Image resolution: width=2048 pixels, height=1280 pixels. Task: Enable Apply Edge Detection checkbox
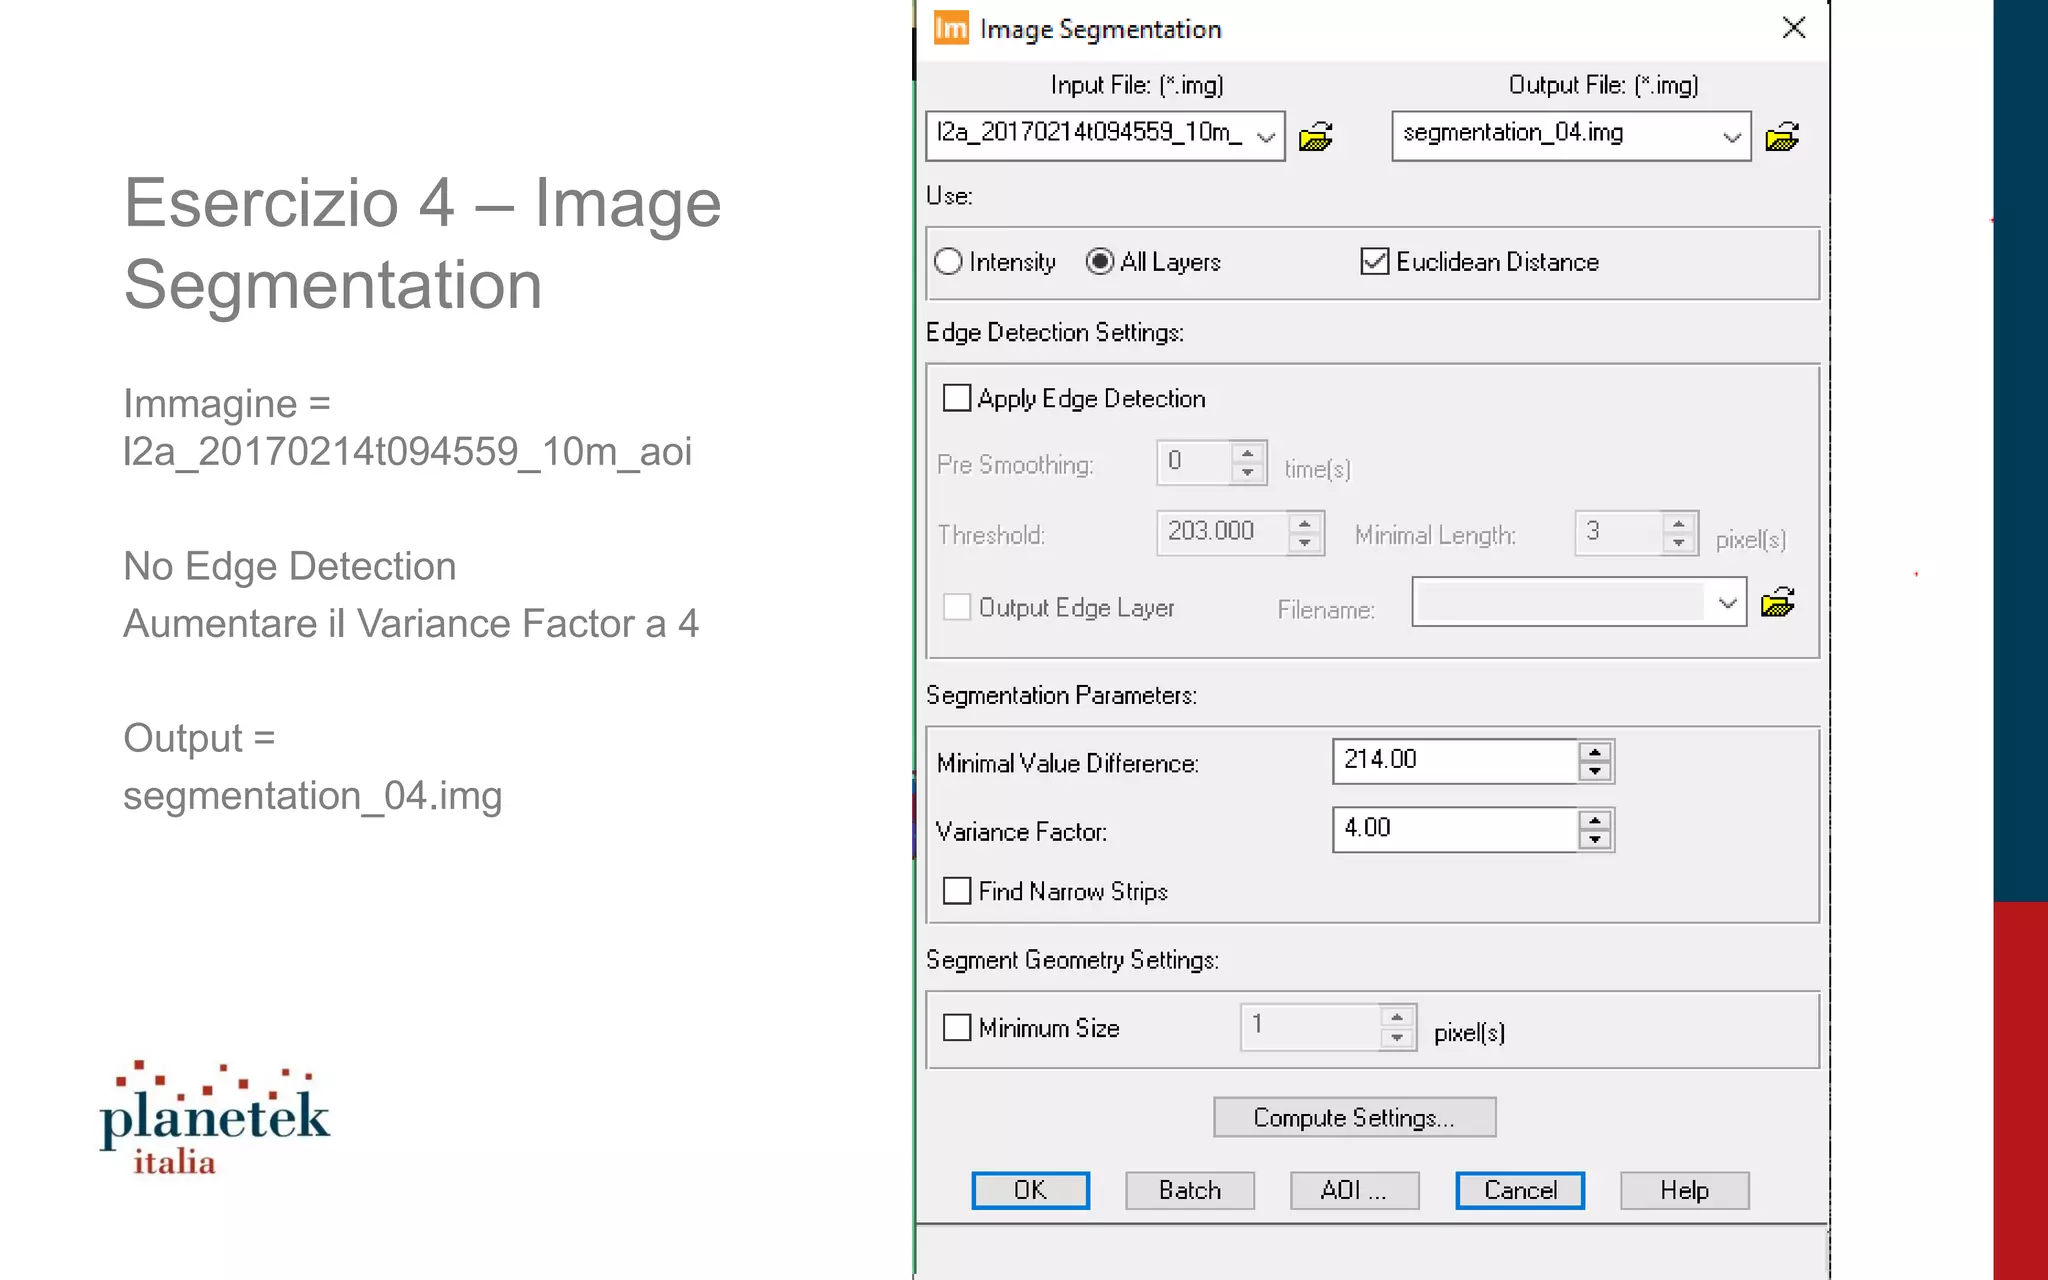coord(957,398)
